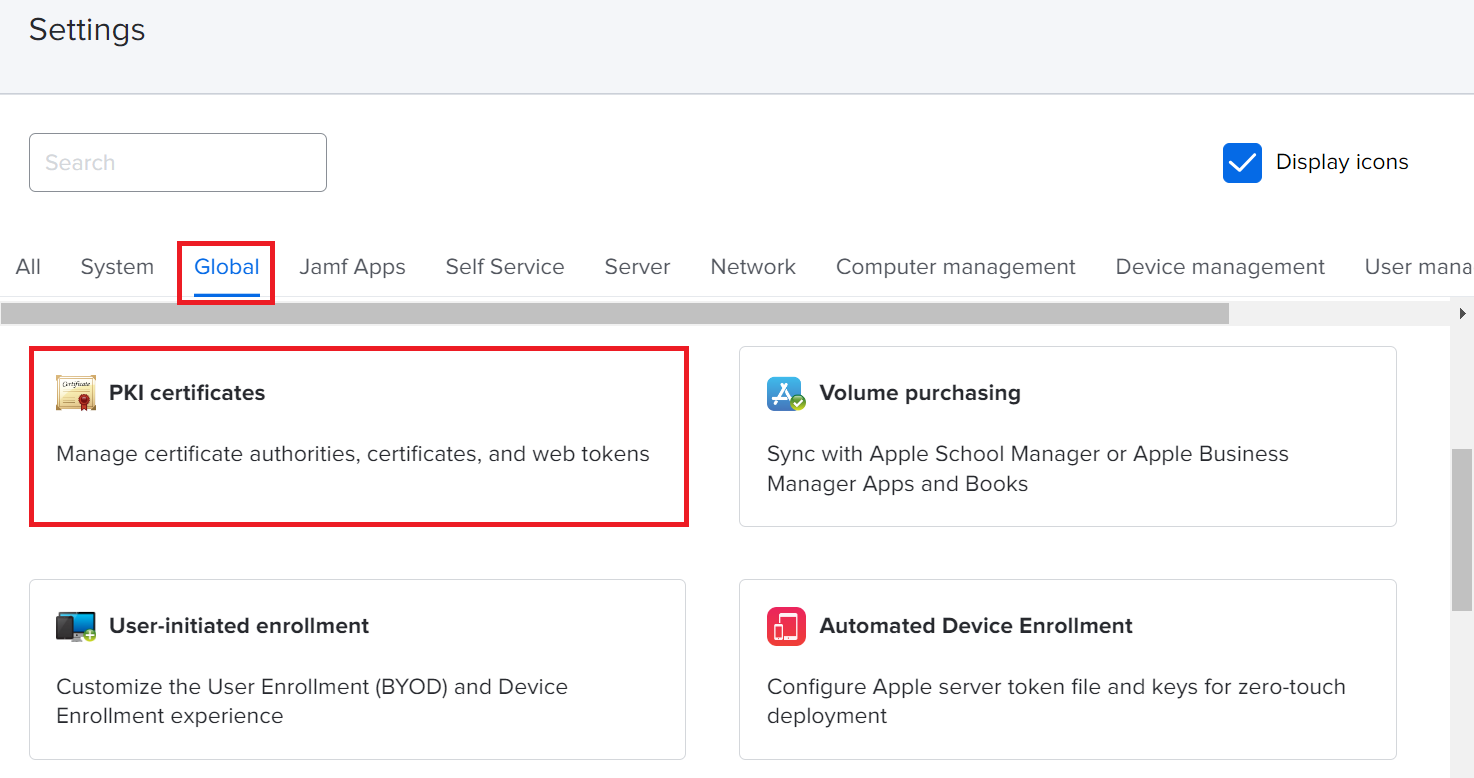Image resolution: width=1474 pixels, height=778 pixels.
Task: Click the Automated Device Enrollment red icon
Action: [x=786, y=626]
